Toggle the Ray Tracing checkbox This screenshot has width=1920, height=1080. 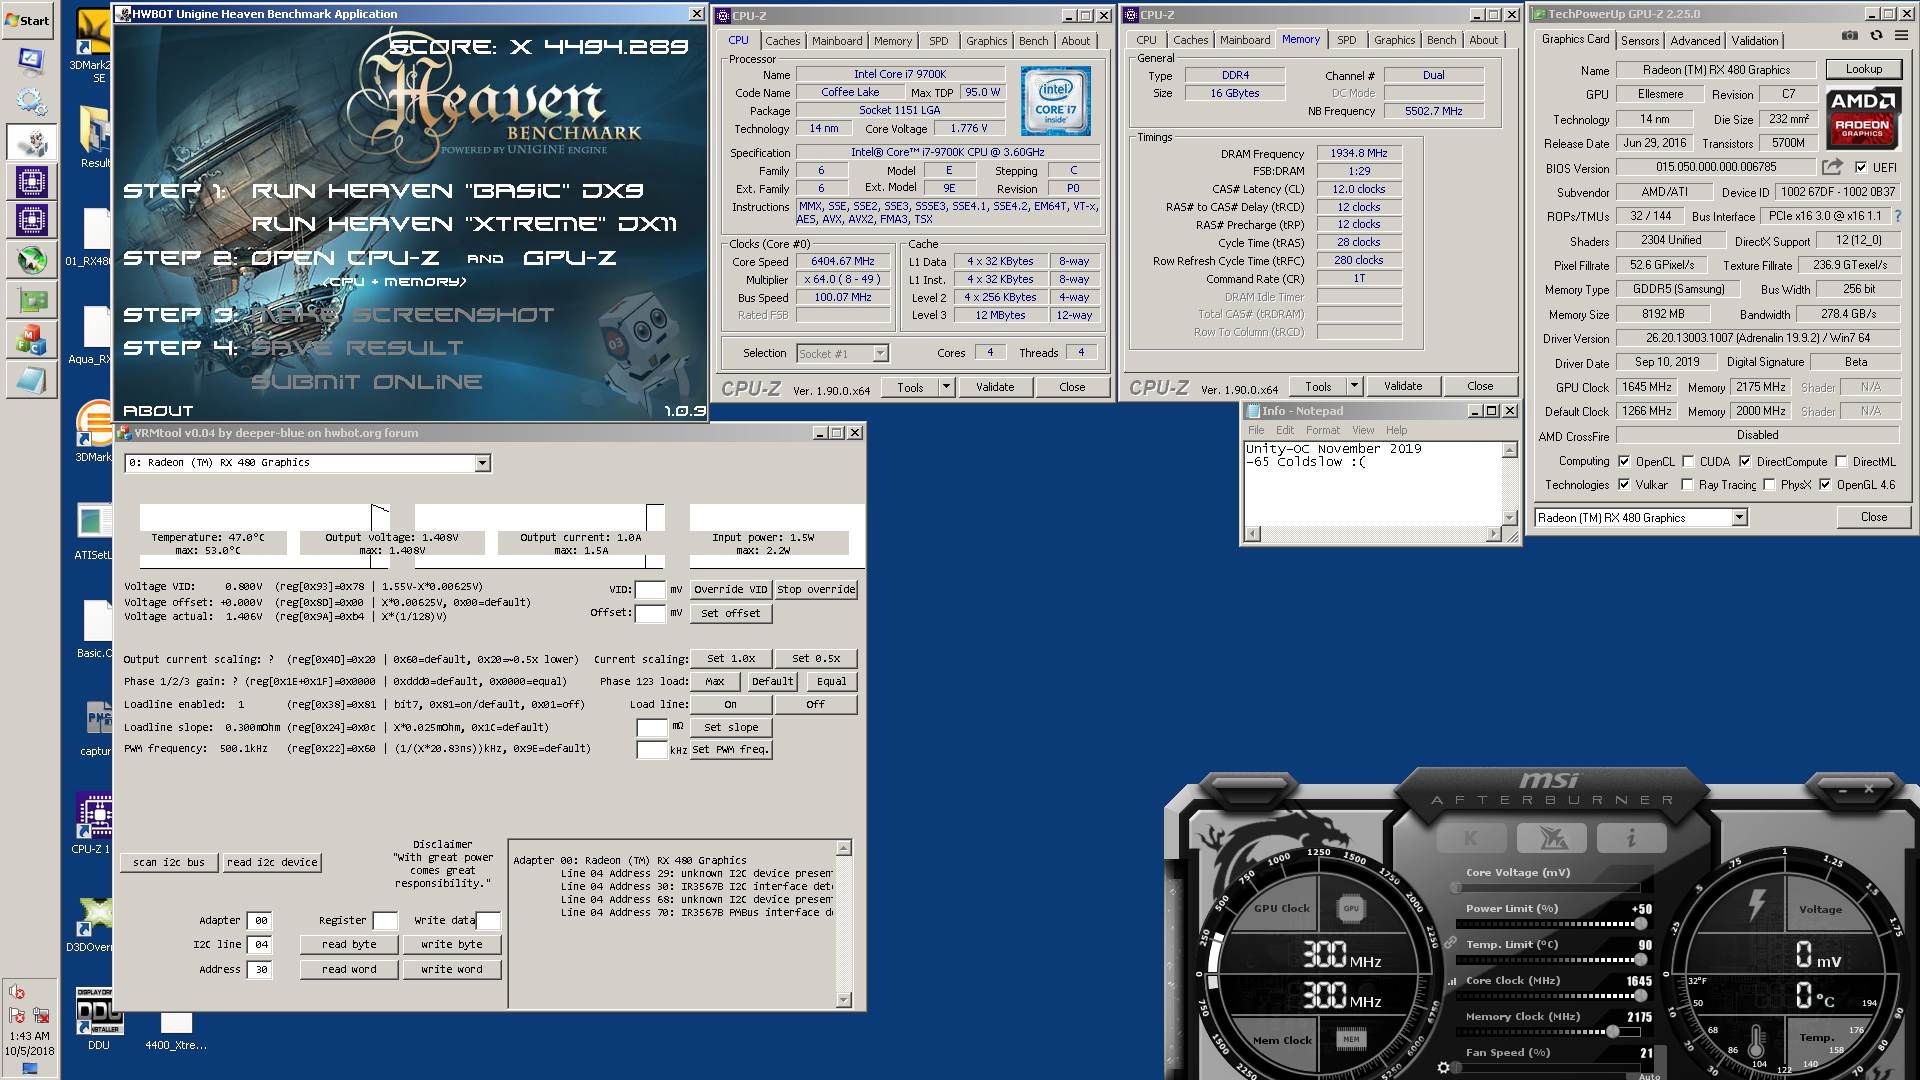pyautogui.click(x=1686, y=485)
